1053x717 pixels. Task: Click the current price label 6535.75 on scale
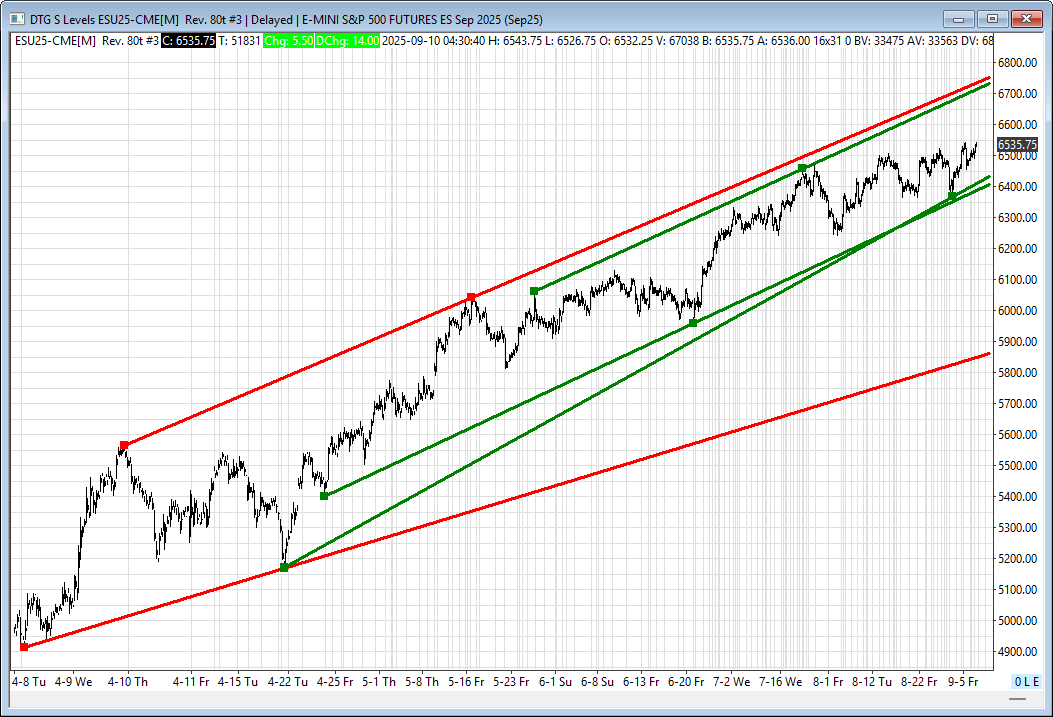[x=1017, y=145]
